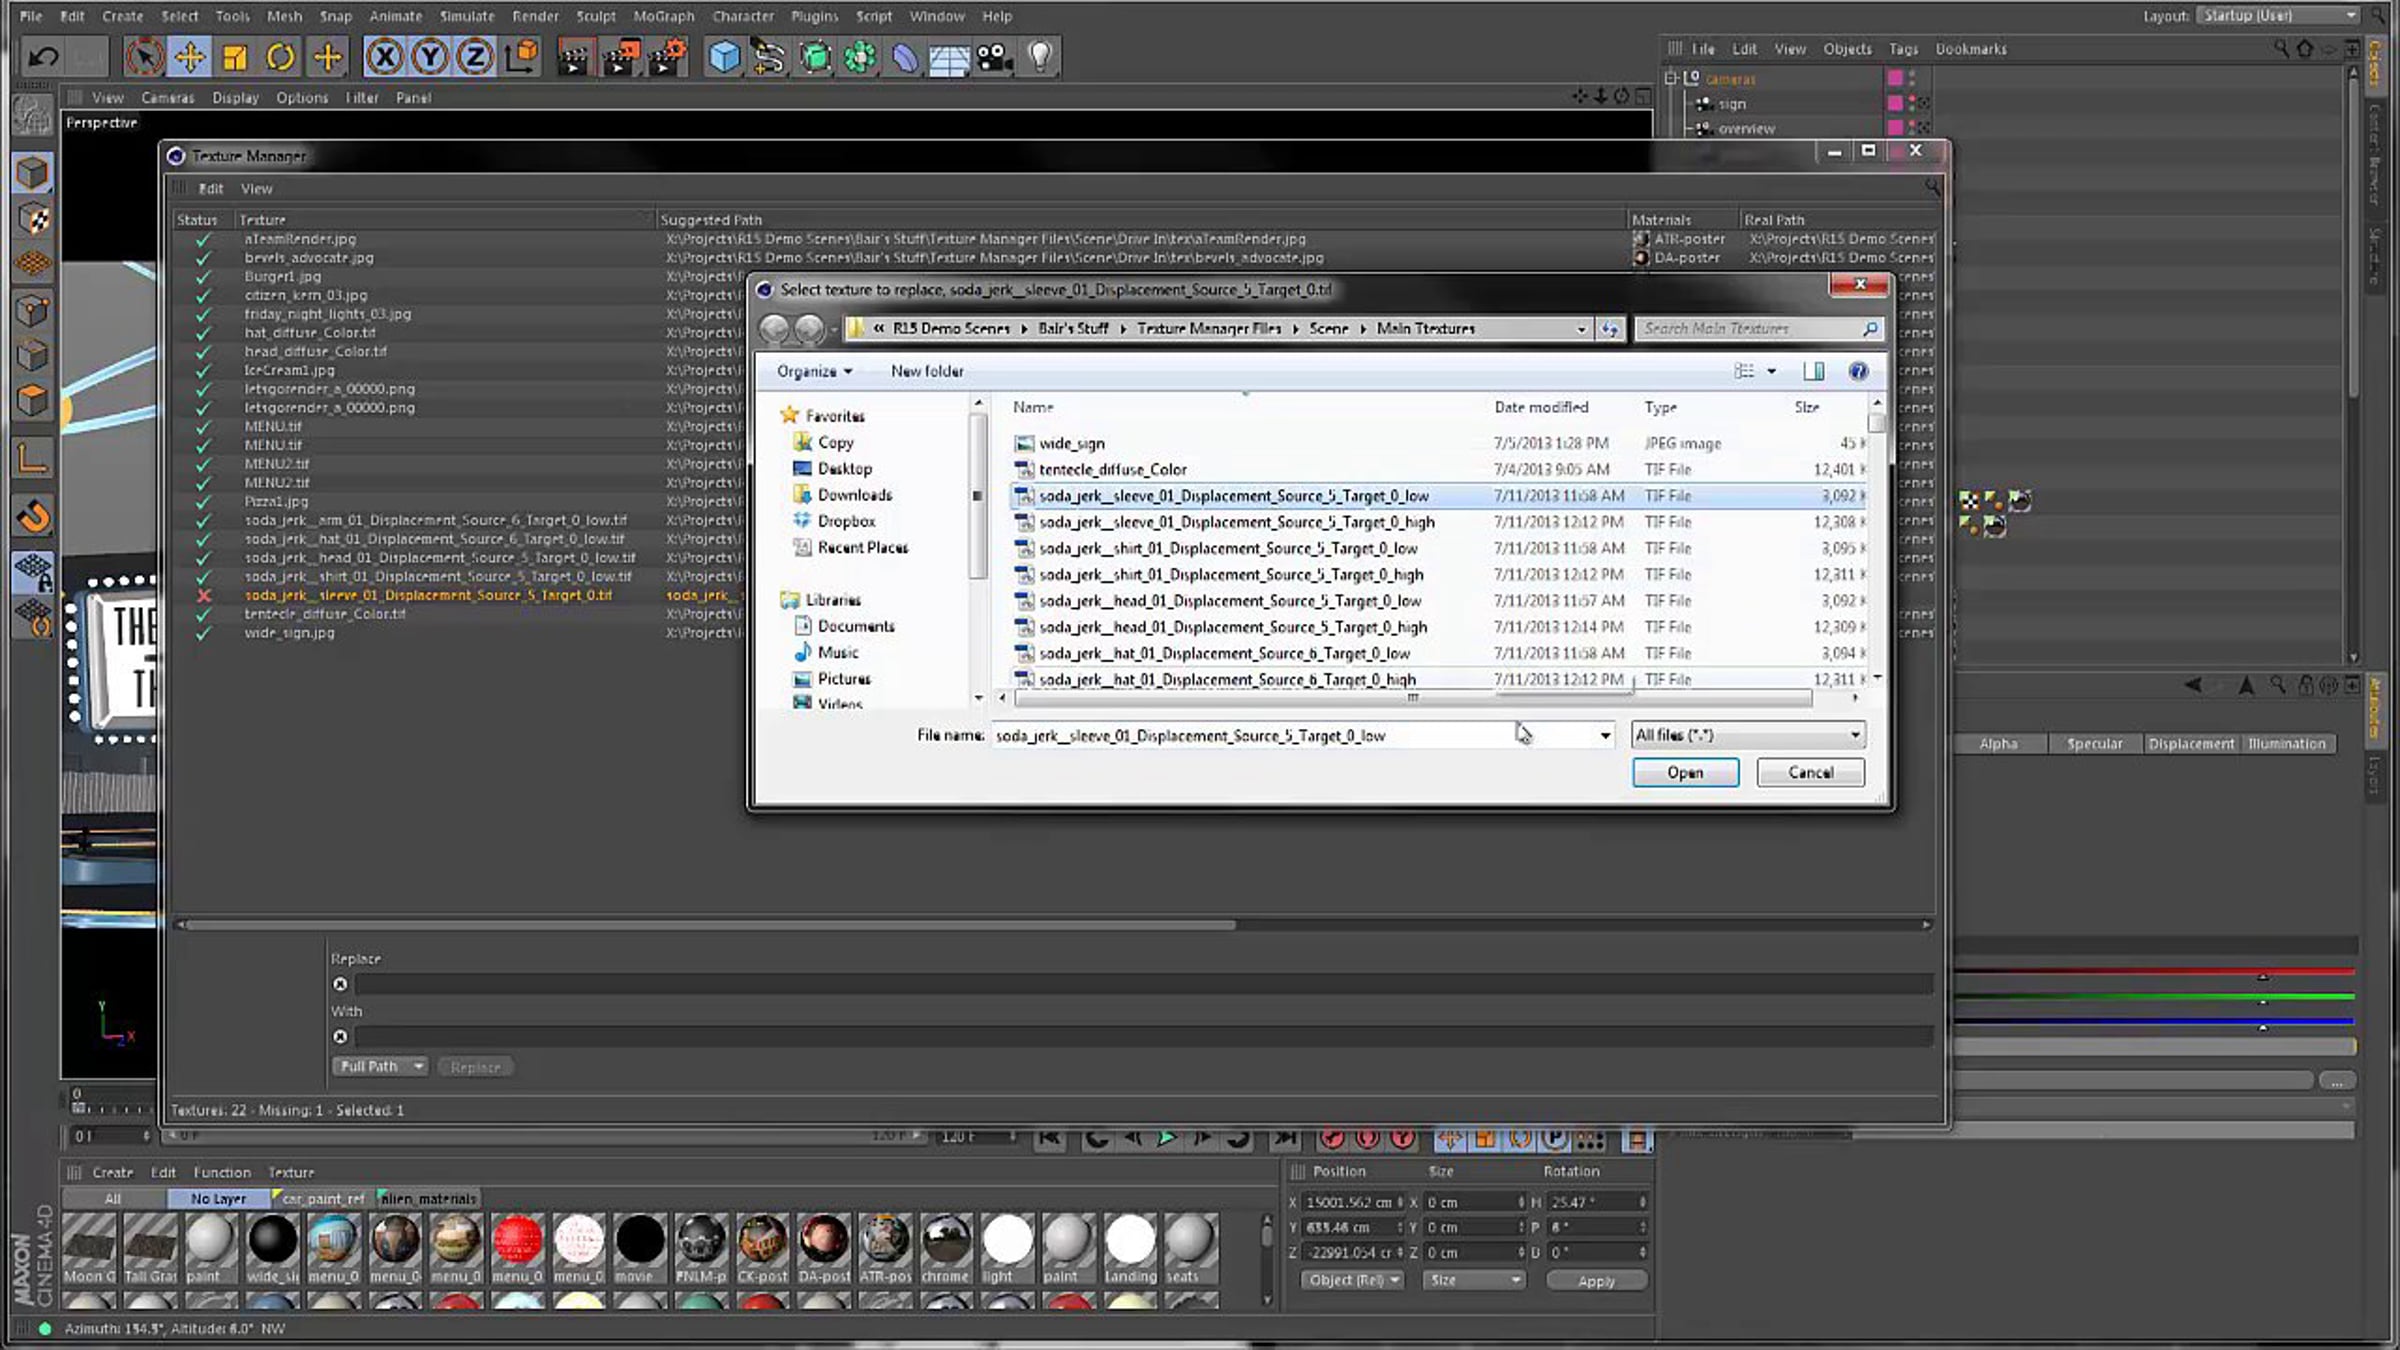The width and height of the screenshot is (2400, 1350).
Task: Open the MoGraph menu
Action: (664, 16)
